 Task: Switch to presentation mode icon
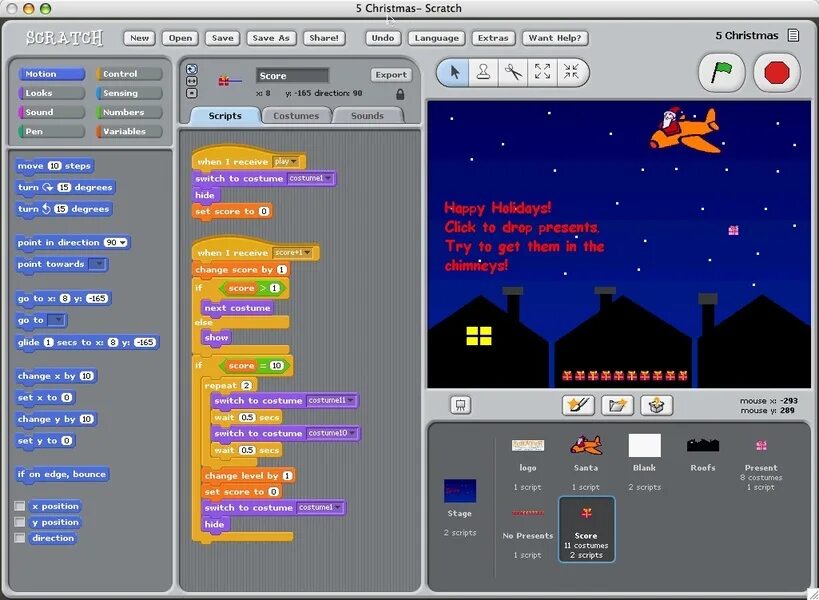460,405
